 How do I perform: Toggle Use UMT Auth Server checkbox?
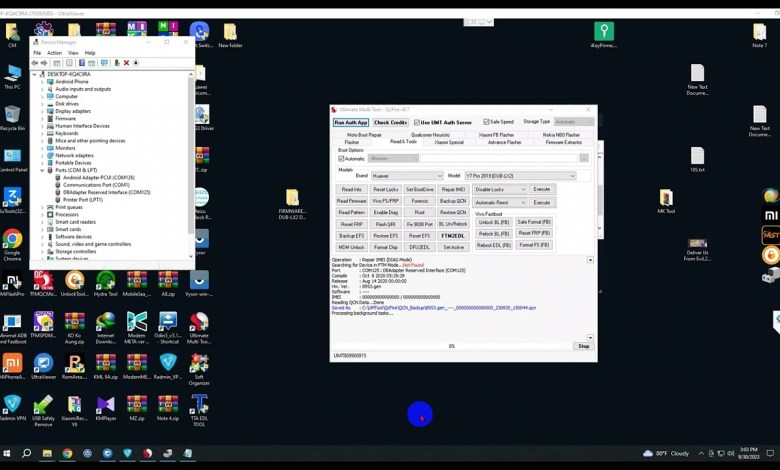(x=417, y=122)
